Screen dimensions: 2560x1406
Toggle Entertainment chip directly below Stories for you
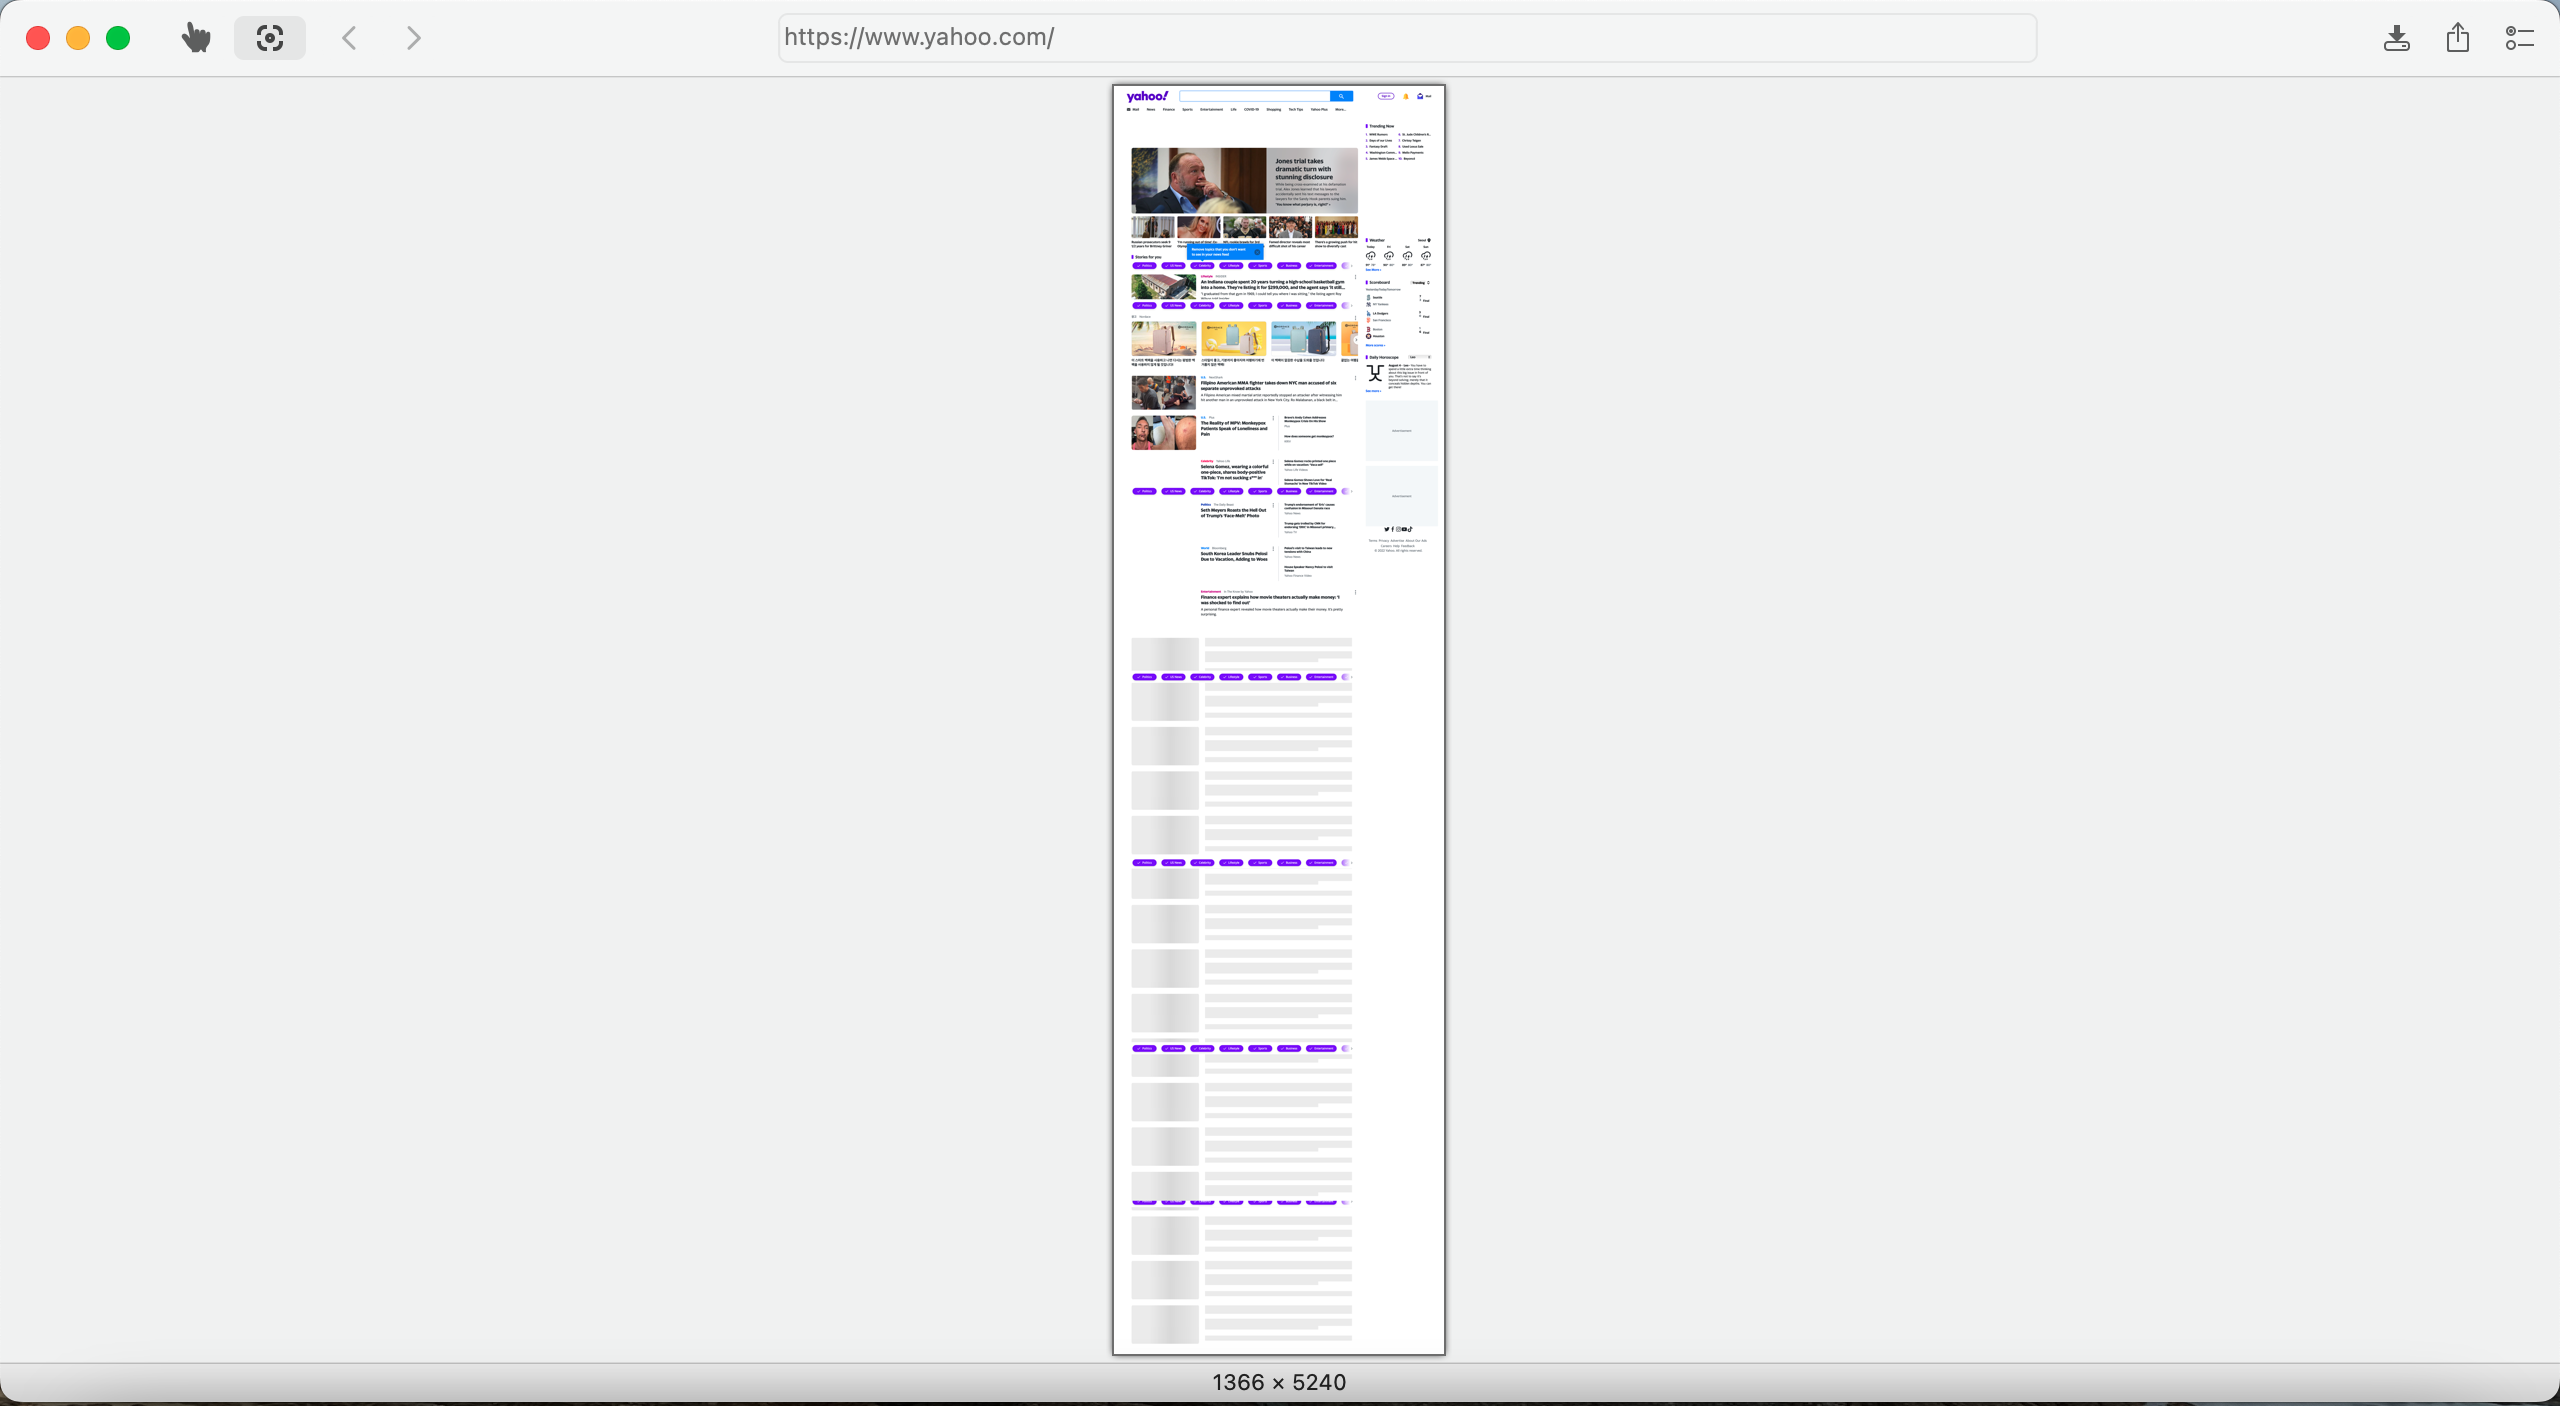click(x=1321, y=266)
